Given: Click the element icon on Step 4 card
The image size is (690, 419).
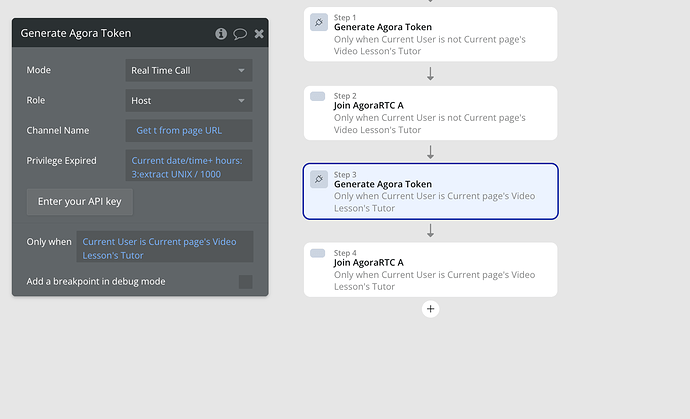Looking at the screenshot, I should [317, 253].
